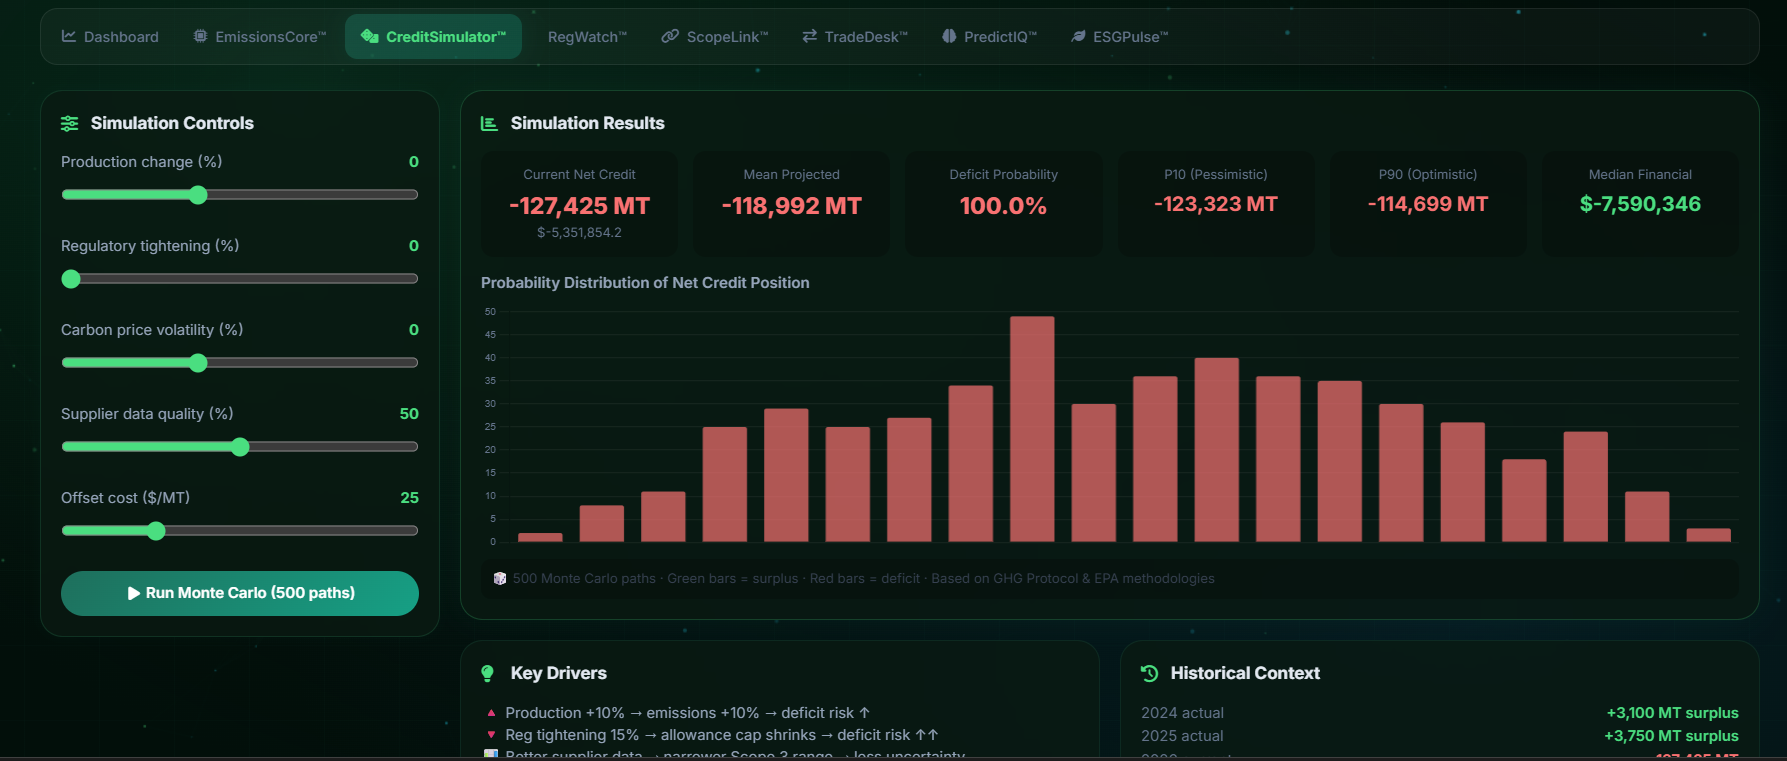This screenshot has height=761, width=1787.
Task: Click the Key Drivers lightbulb icon
Action: (488, 673)
